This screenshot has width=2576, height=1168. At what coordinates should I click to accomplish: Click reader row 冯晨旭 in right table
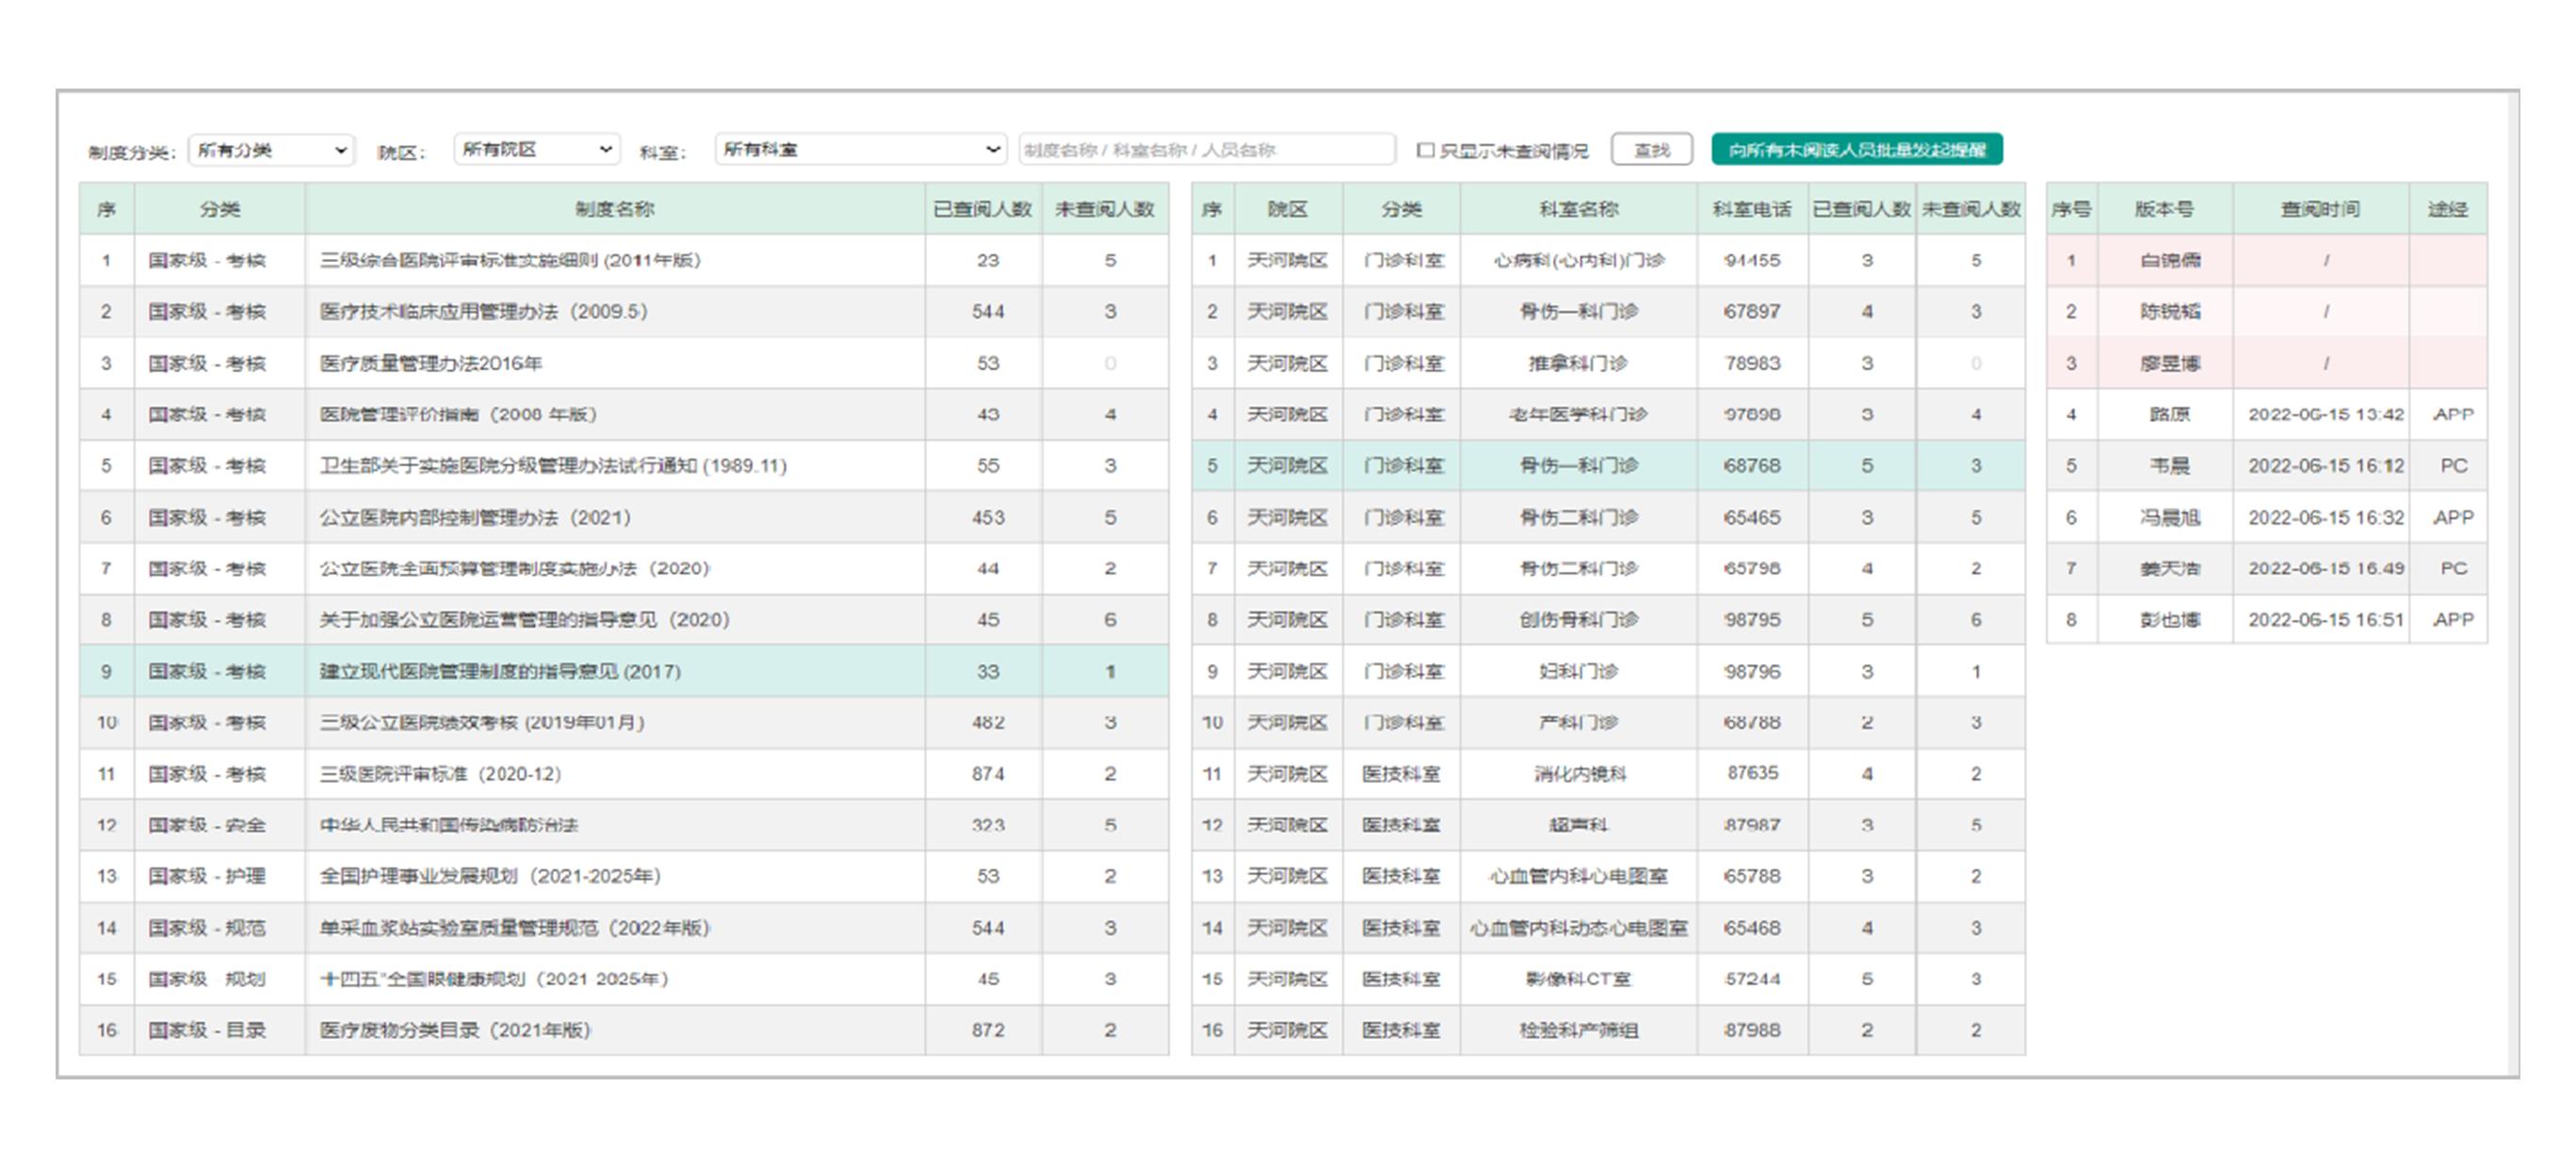[x=2169, y=517]
